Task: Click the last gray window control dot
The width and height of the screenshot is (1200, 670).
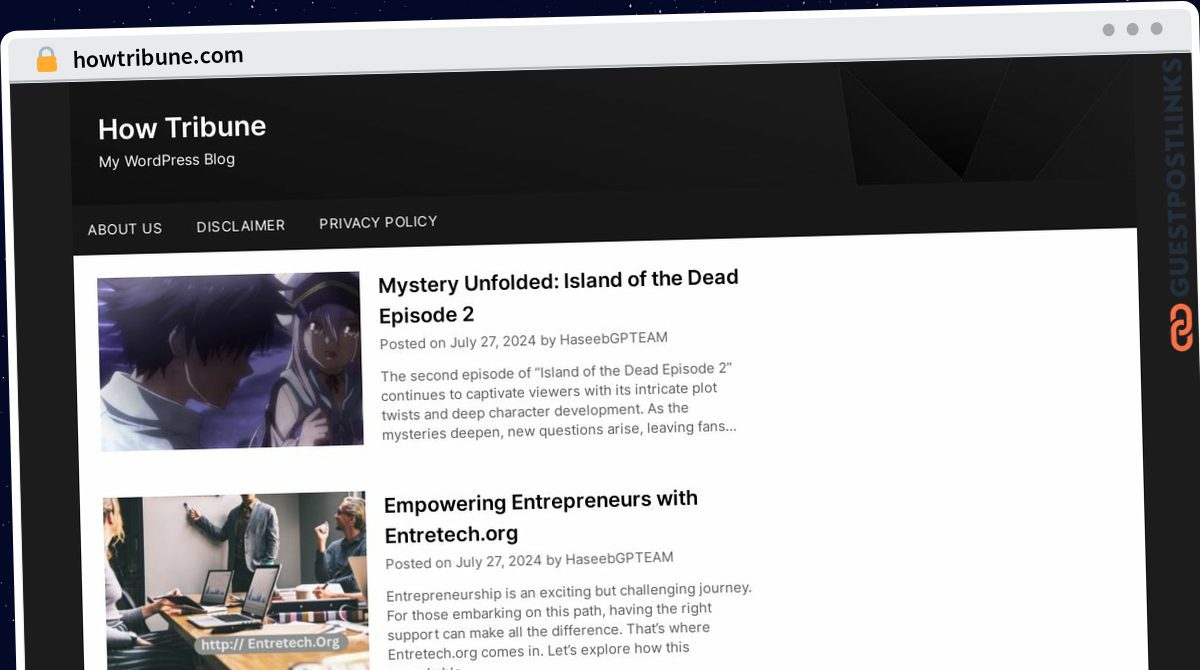Action: [x=1156, y=29]
